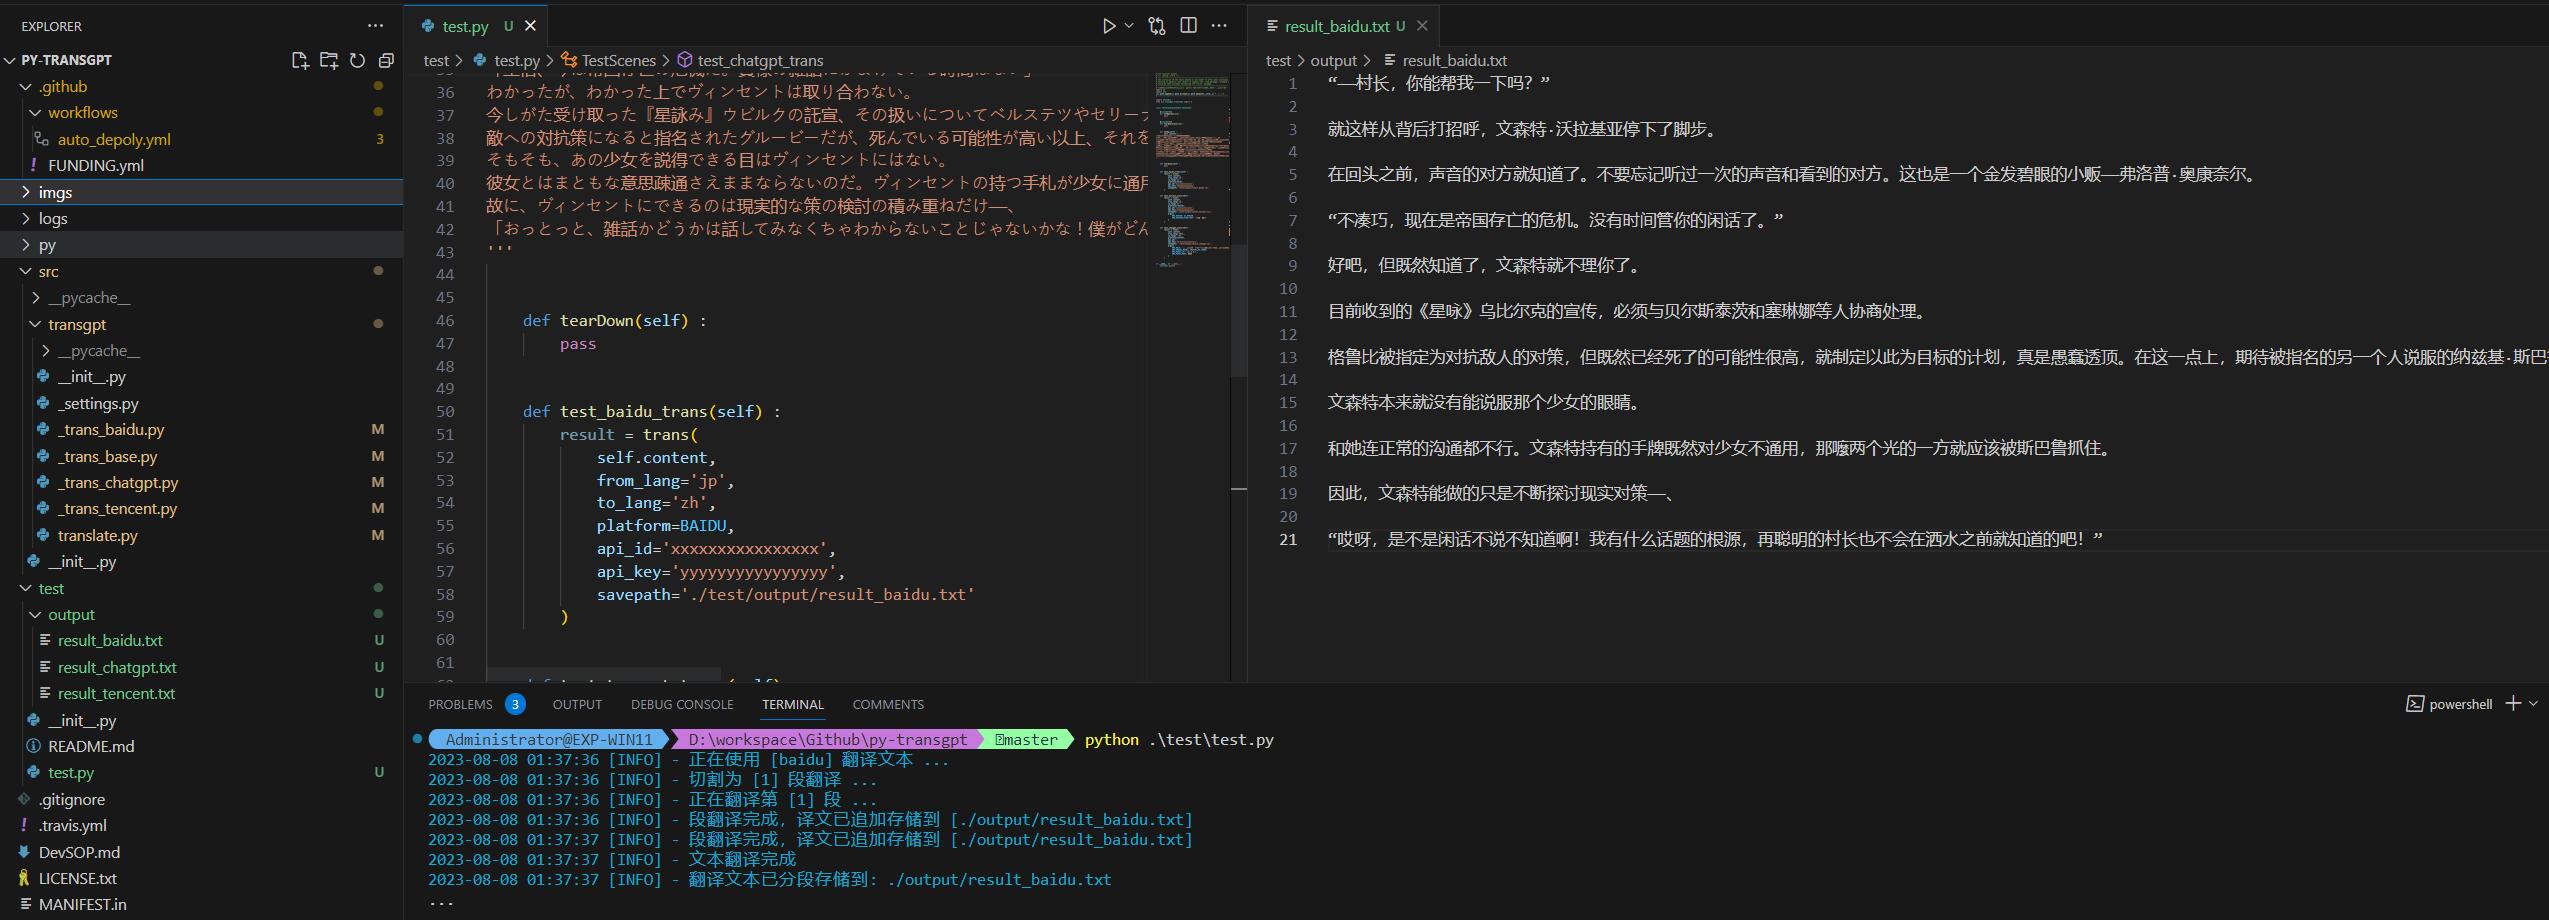Open the DEBUG CONSOLE panel tab
2549x920 pixels.
click(682, 704)
